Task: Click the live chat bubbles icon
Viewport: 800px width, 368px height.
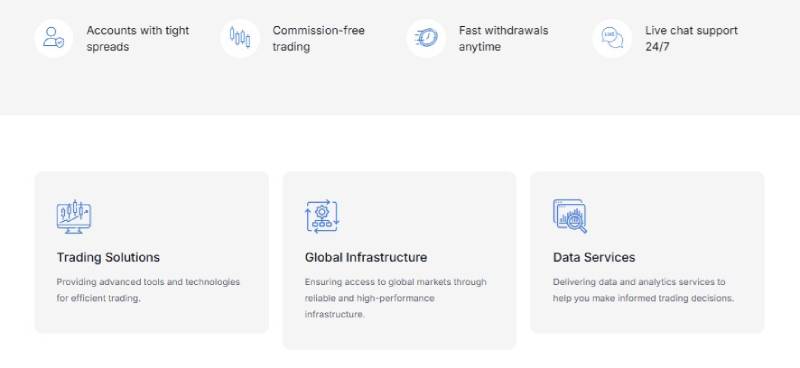Action: coord(612,38)
